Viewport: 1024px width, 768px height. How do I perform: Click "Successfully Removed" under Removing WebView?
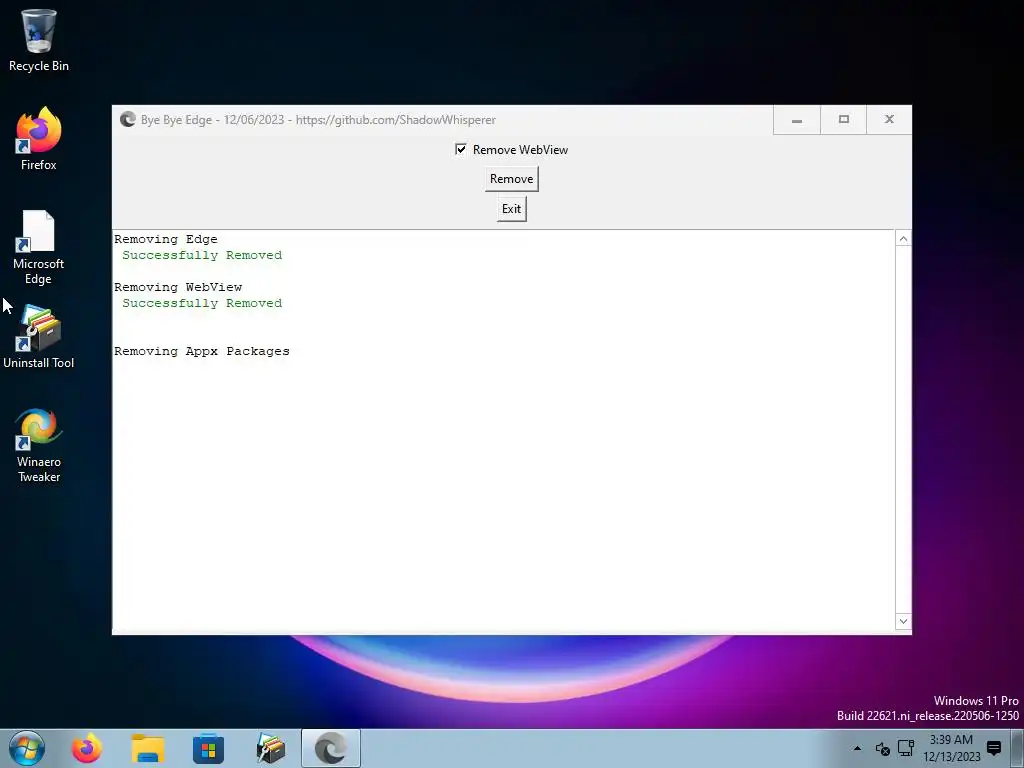click(202, 303)
